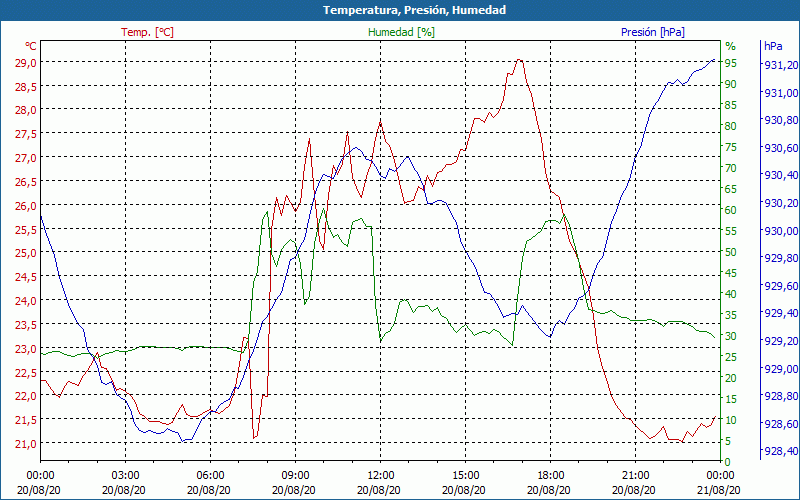Click the temperature axis value '22,5'
Image resolution: width=800 pixels, height=500 pixels.
coord(25,372)
